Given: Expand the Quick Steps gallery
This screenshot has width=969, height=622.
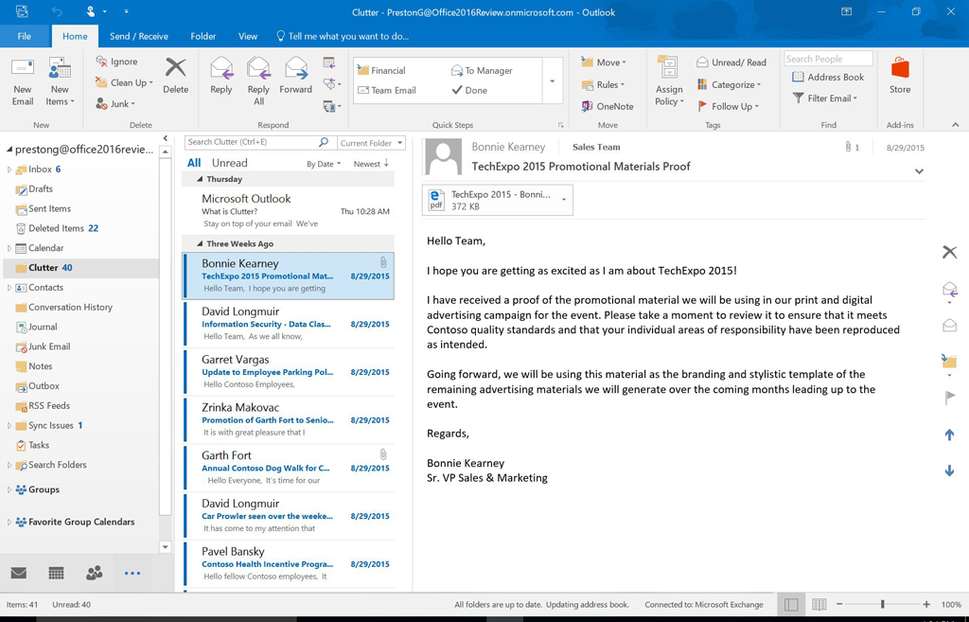Looking at the screenshot, I should pos(552,81).
